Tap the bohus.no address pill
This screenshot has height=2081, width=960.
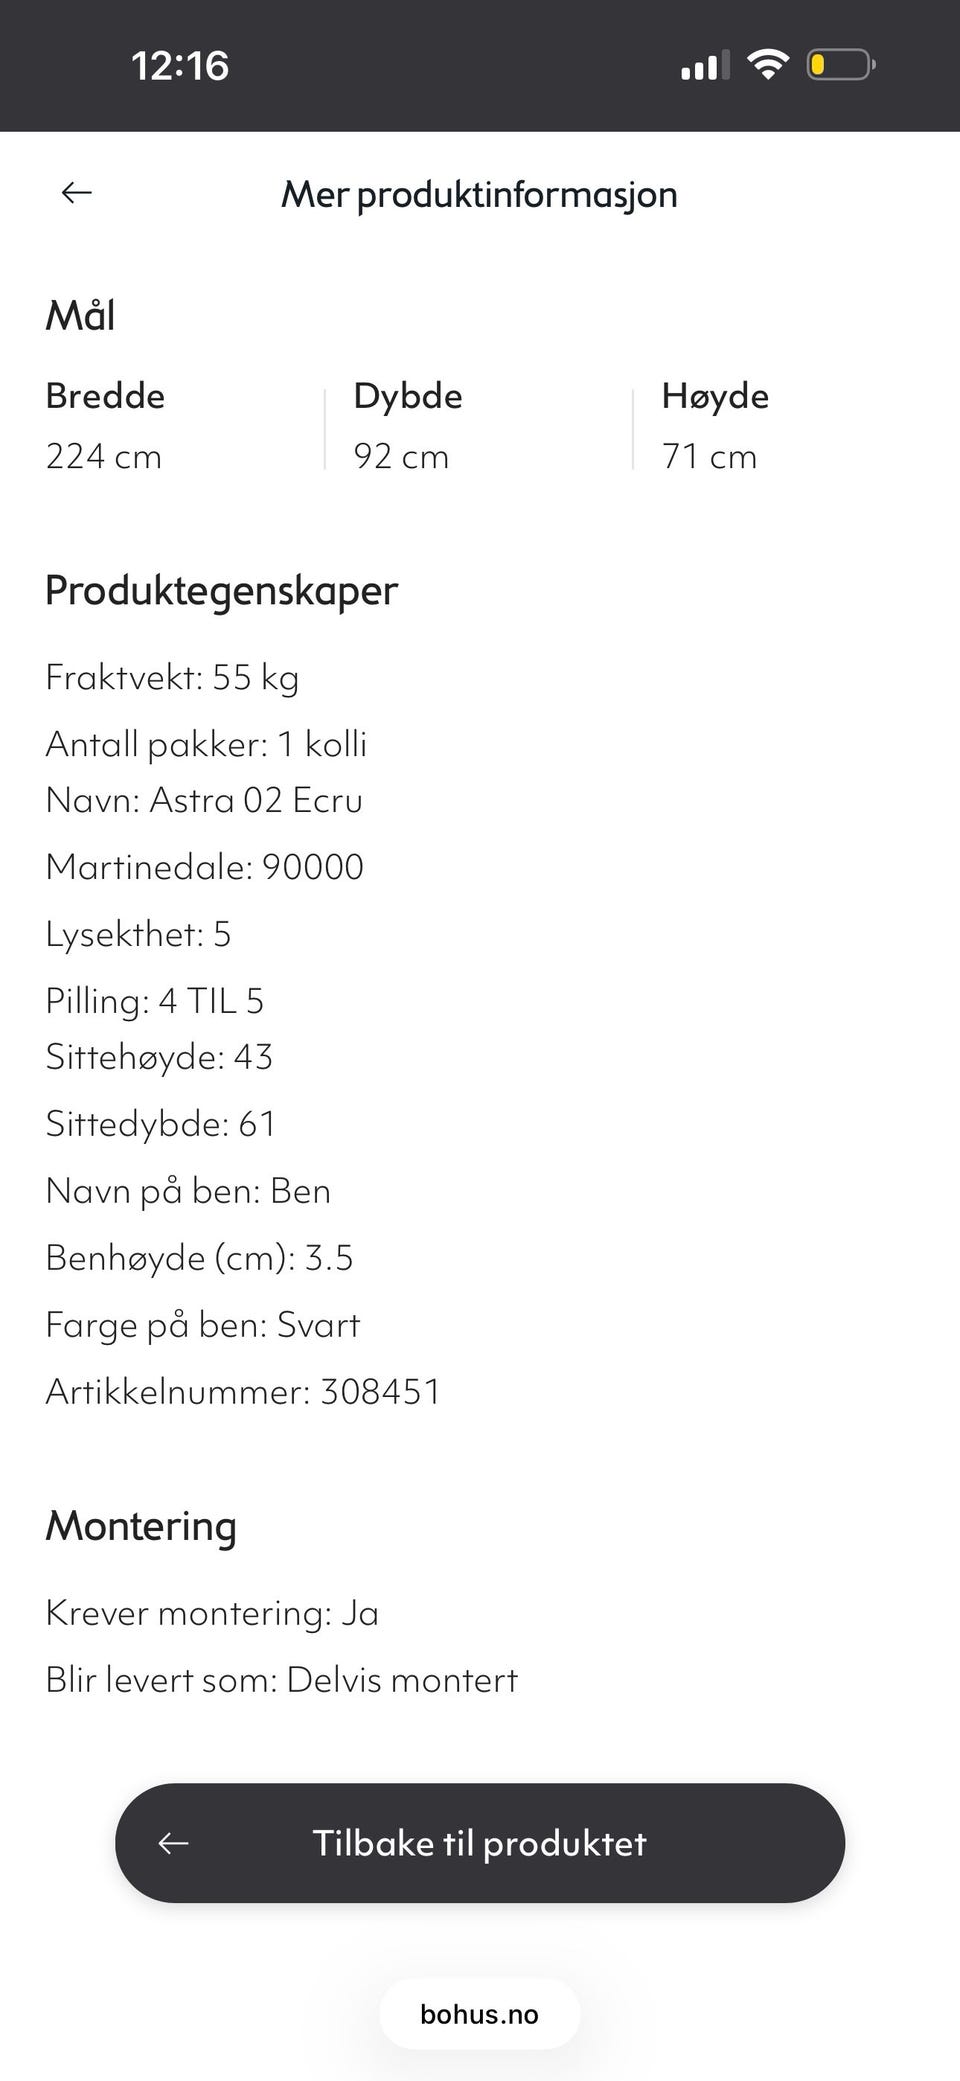pos(480,2014)
